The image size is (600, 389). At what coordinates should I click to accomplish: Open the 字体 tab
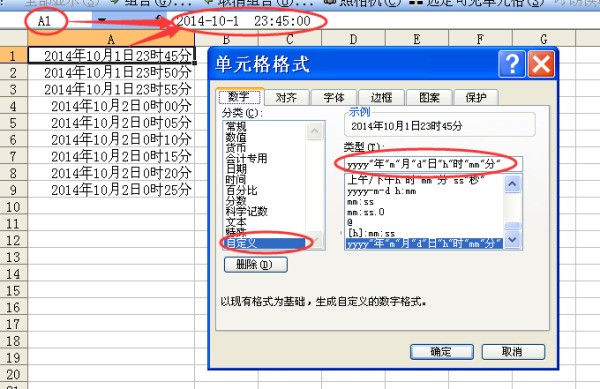[334, 98]
